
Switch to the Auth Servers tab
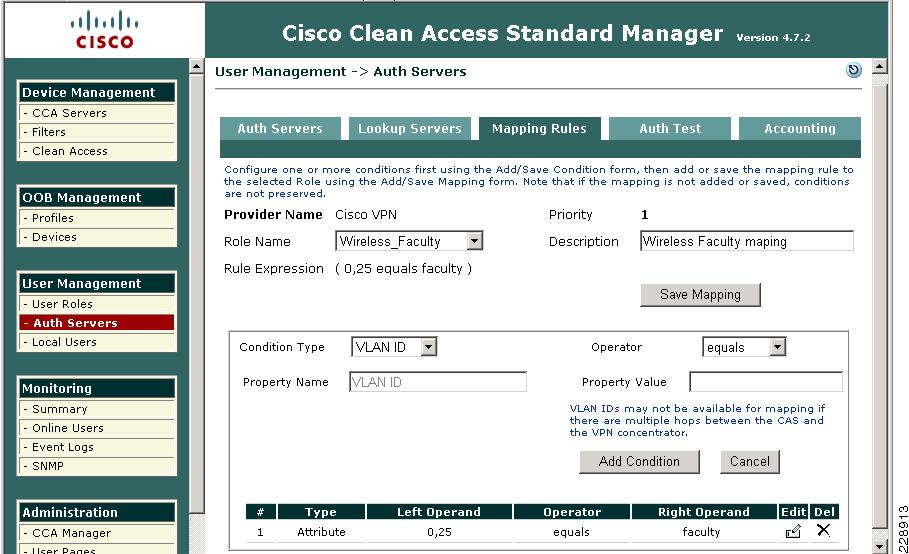pyautogui.click(x=280, y=129)
